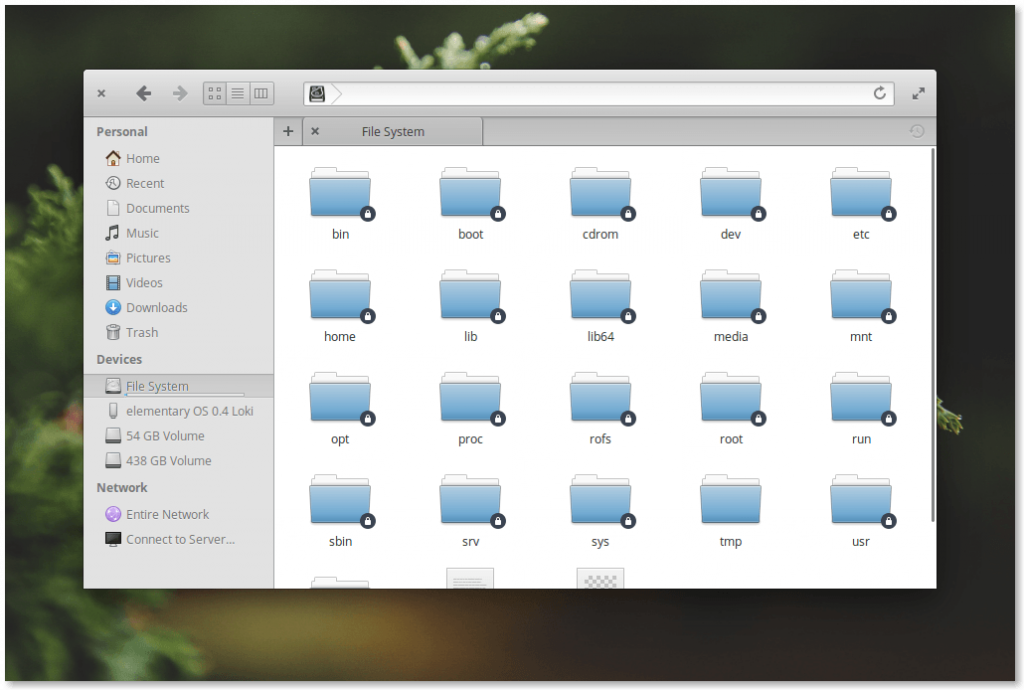Open Pictures in sidebar

pyautogui.click(x=178, y=258)
